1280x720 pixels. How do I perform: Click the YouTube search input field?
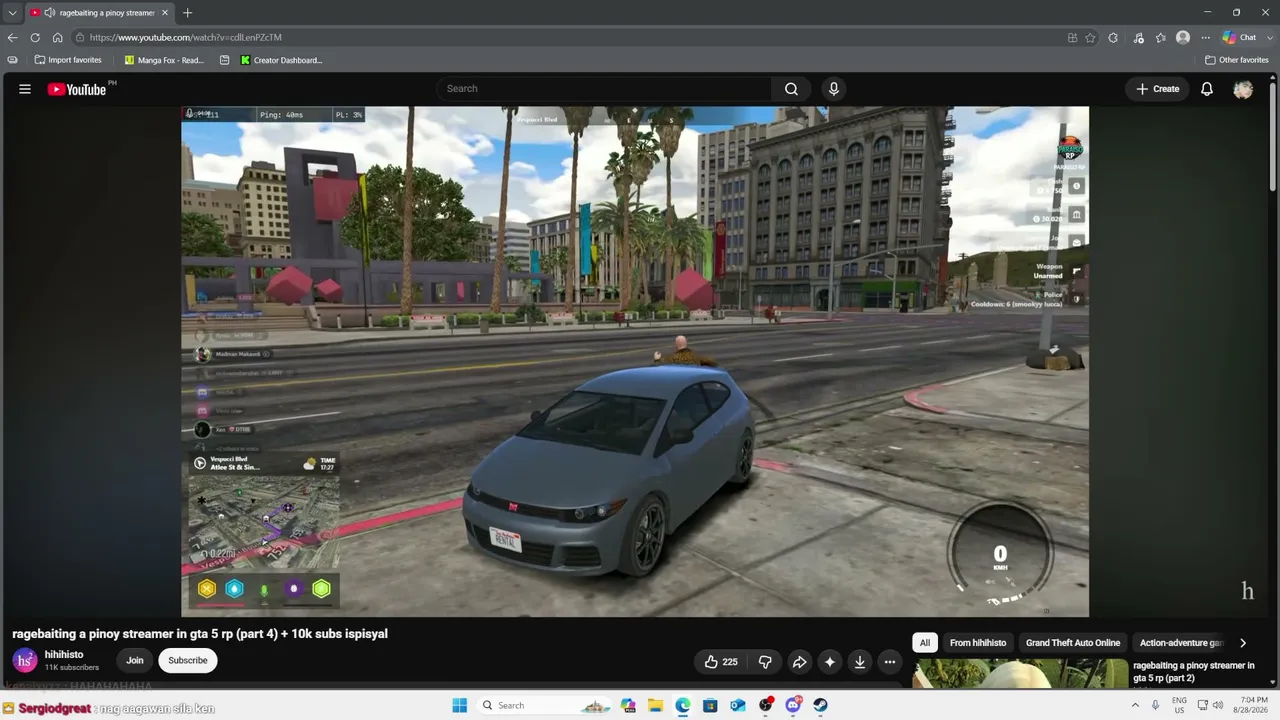click(603, 89)
